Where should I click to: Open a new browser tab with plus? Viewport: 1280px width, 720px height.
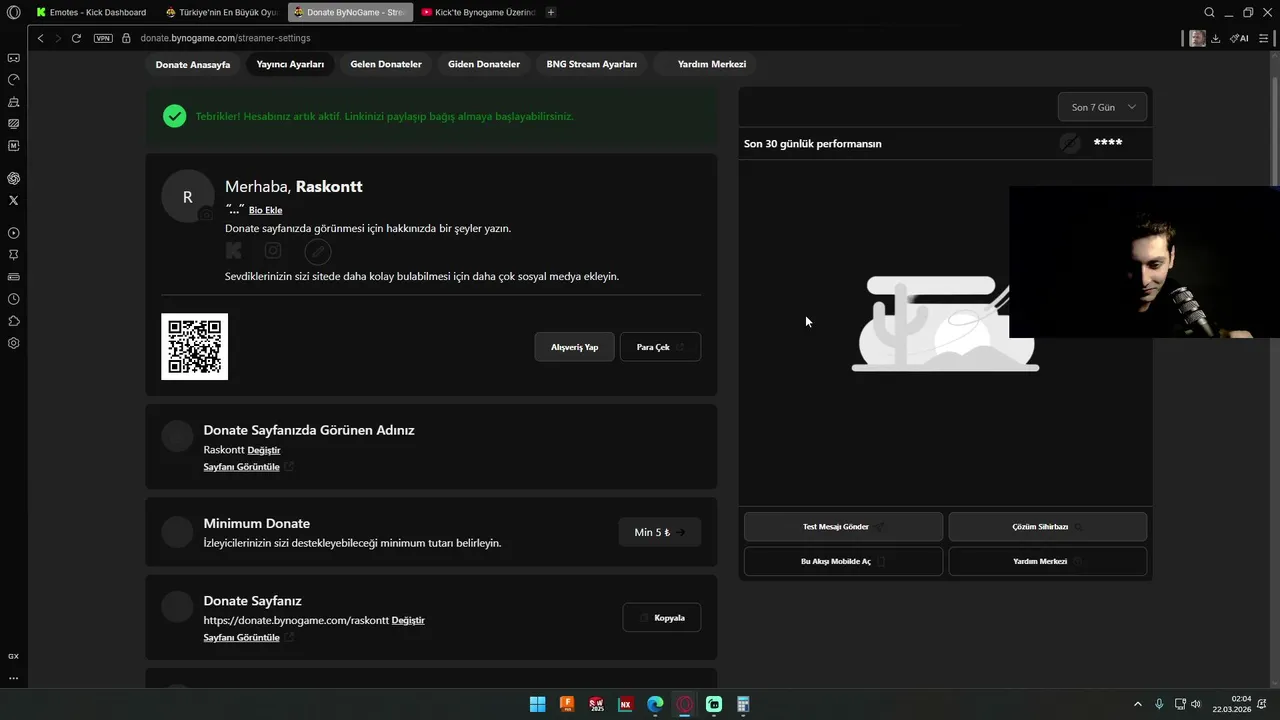tap(551, 12)
